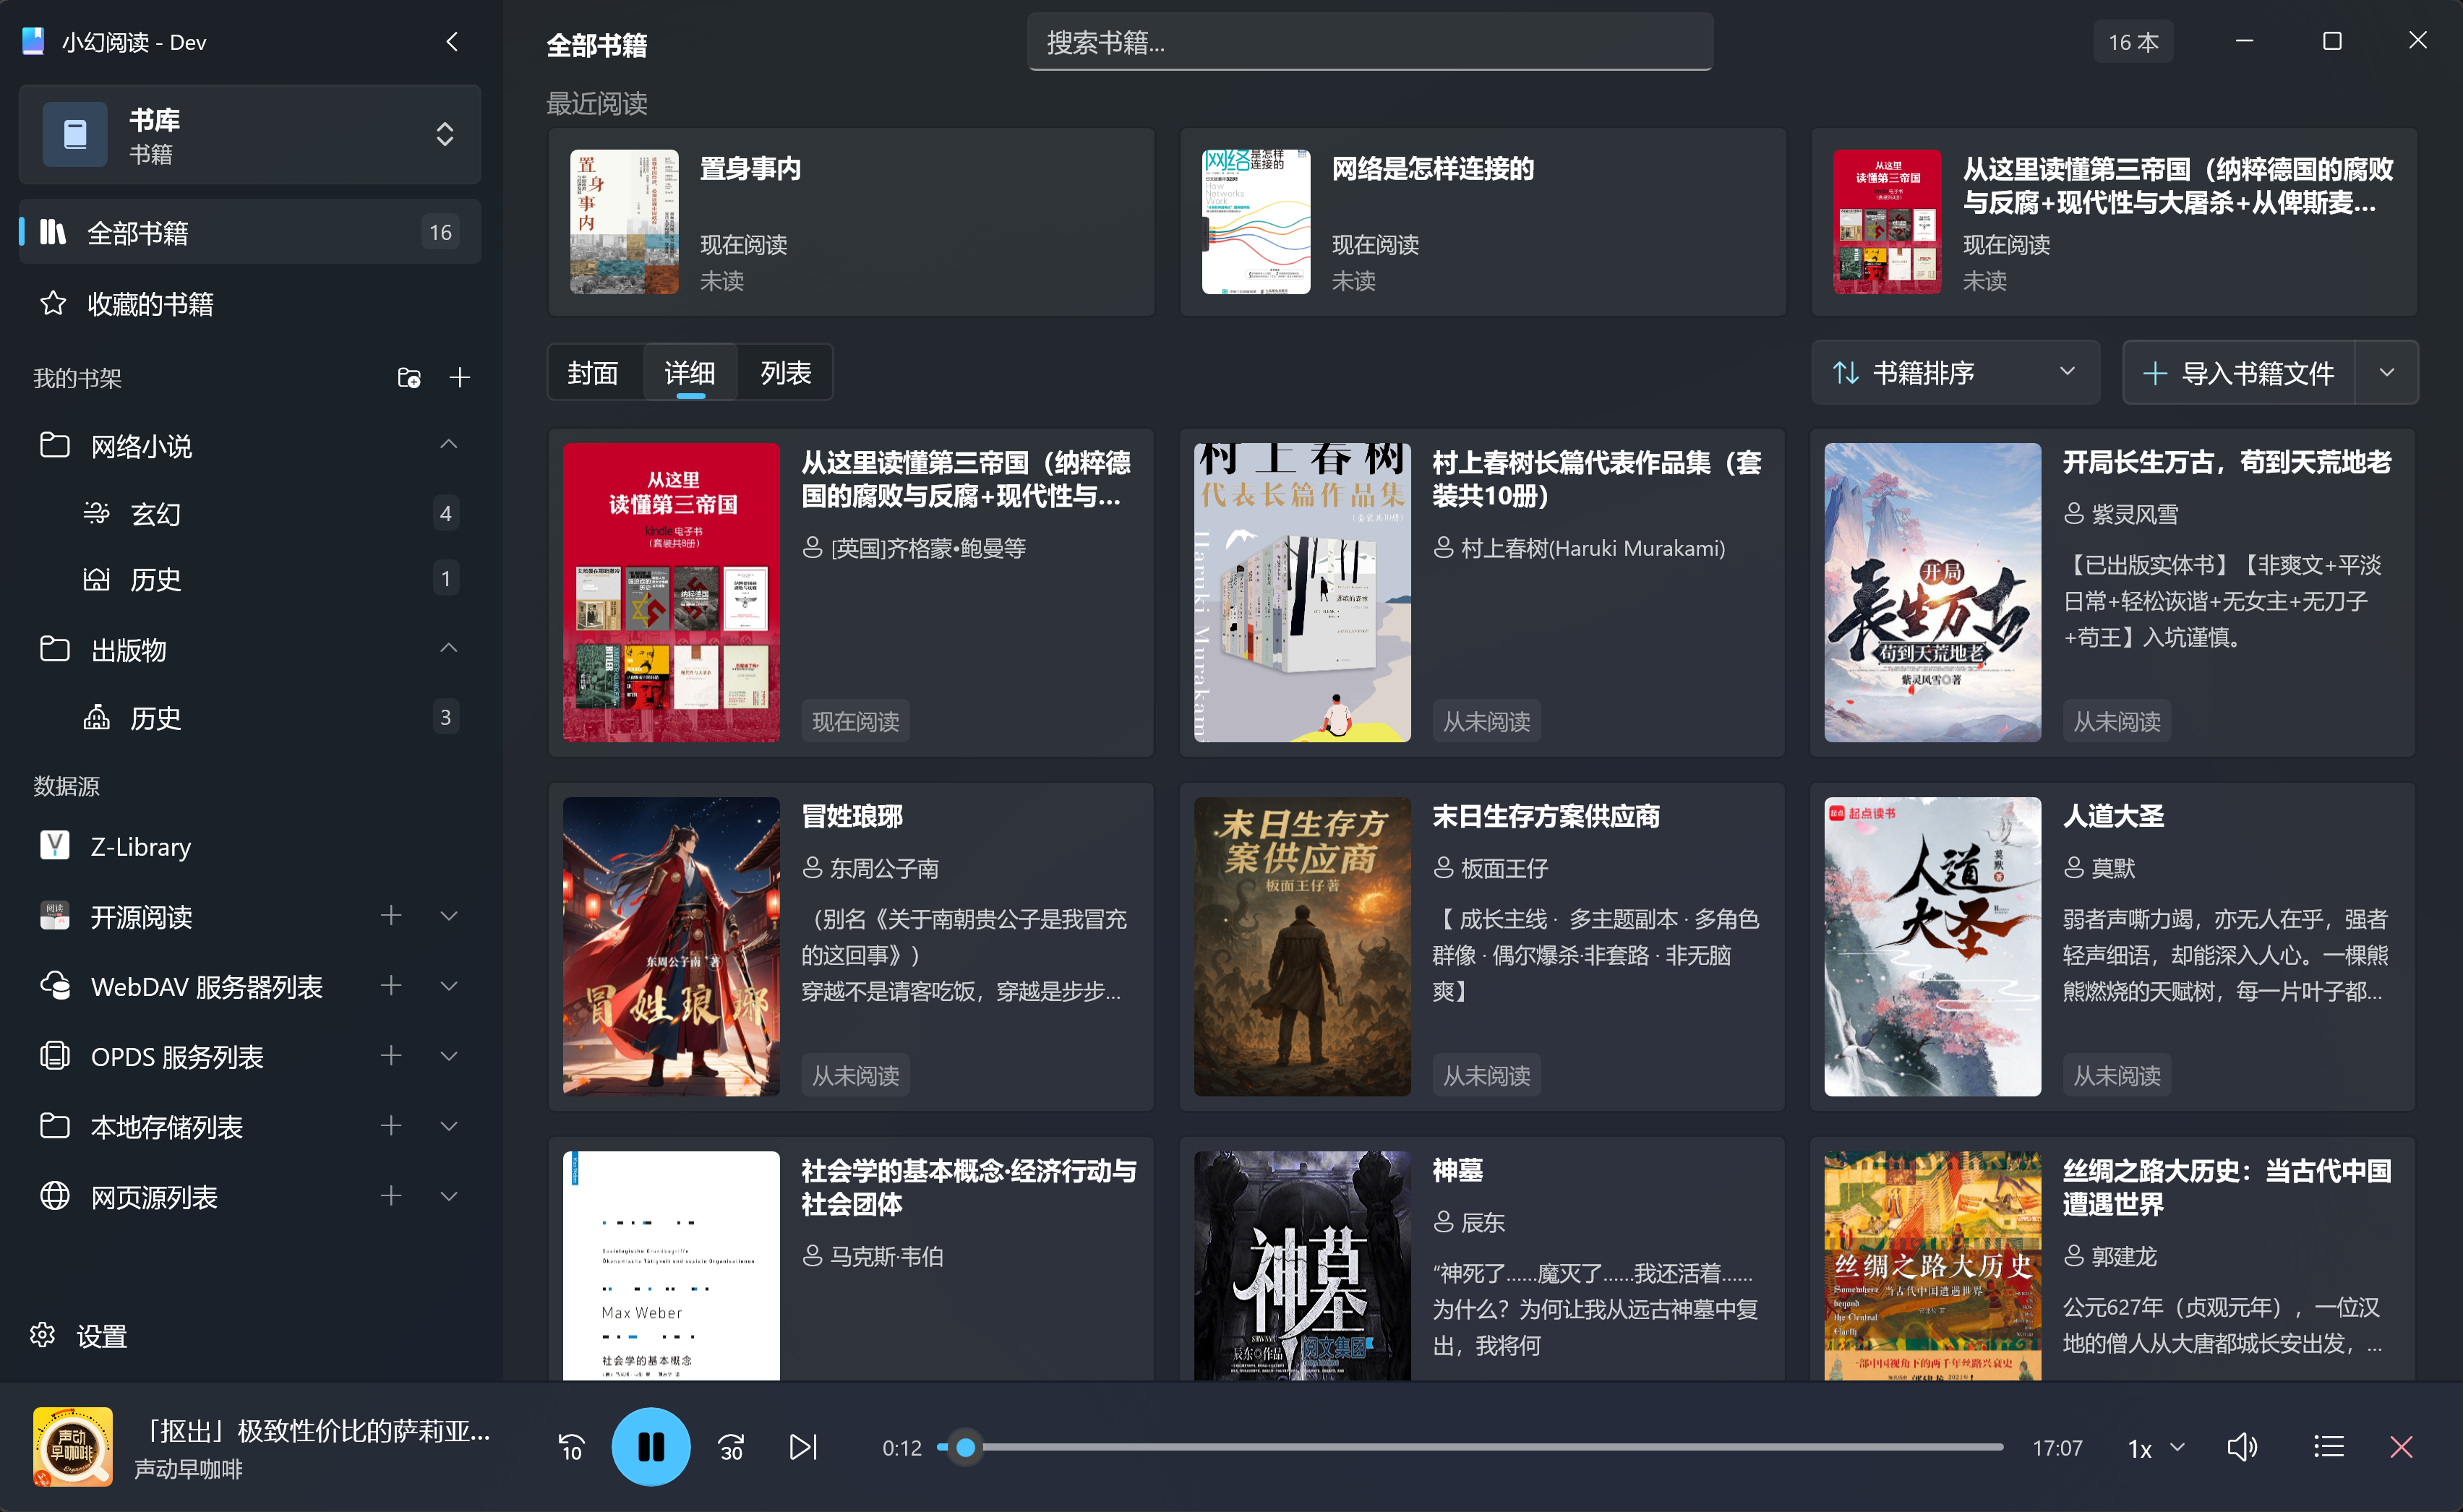Add a new 开源阅读 source

[391, 916]
